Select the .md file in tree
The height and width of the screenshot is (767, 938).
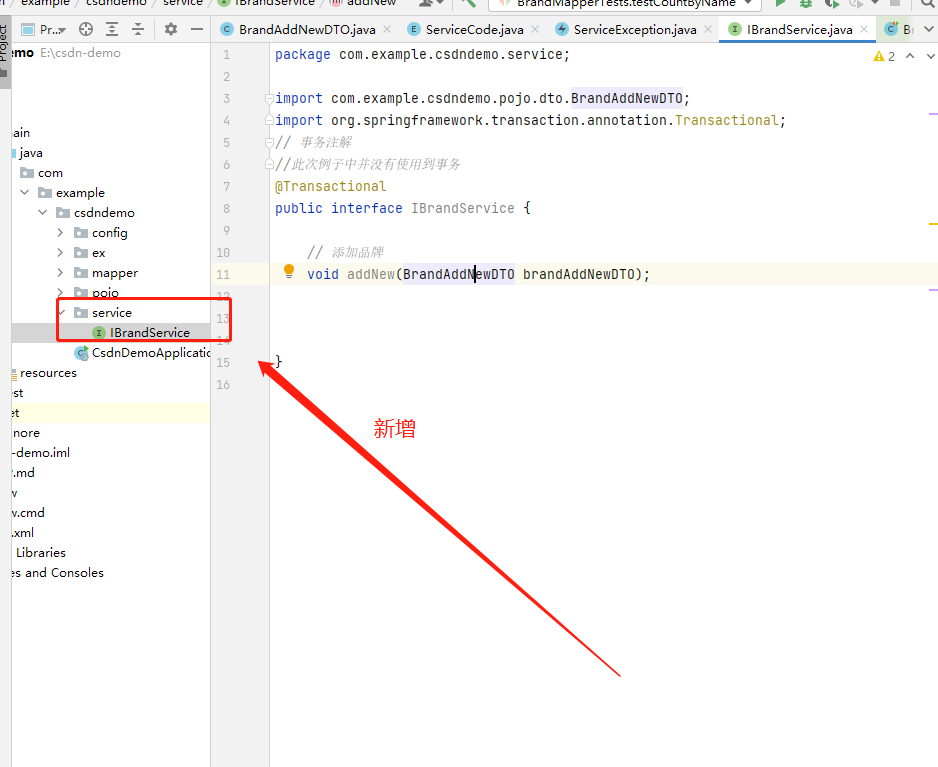click(23, 473)
